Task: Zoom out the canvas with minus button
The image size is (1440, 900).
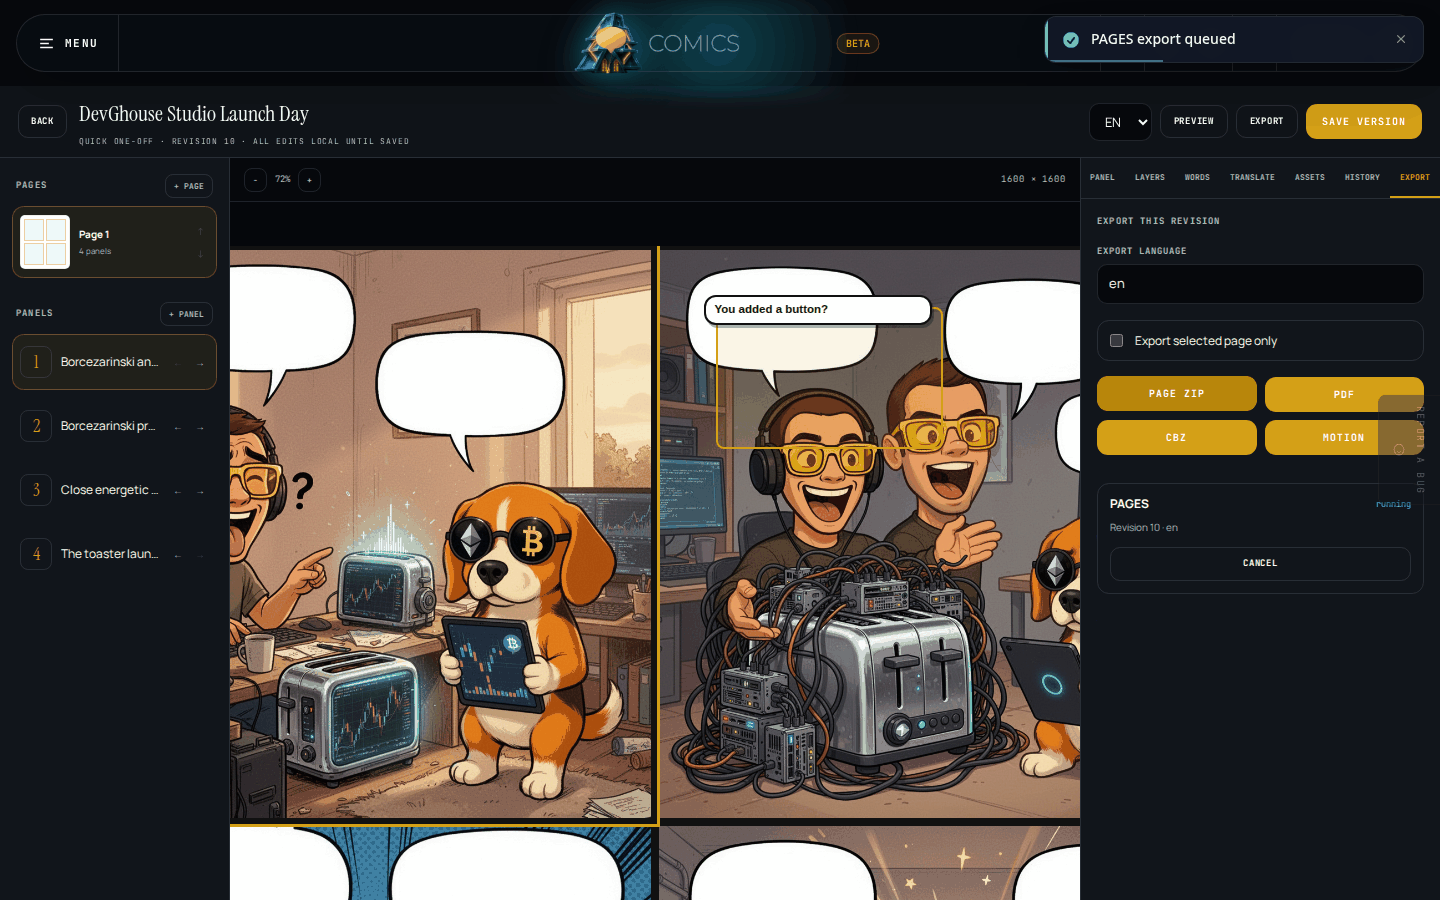Action: point(256,180)
